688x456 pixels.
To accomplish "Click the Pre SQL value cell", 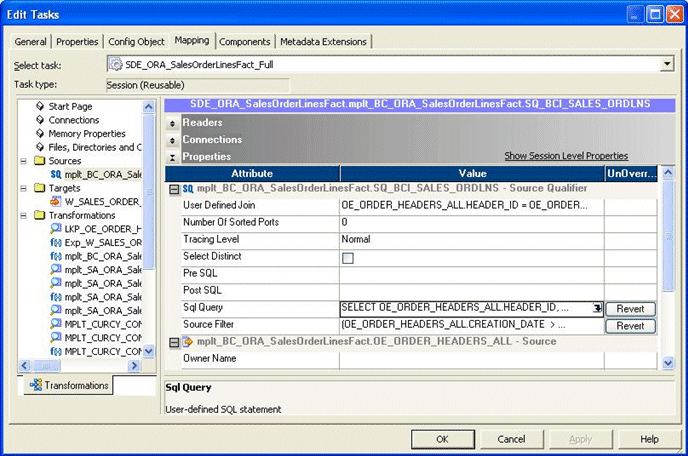I will tap(472, 275).
